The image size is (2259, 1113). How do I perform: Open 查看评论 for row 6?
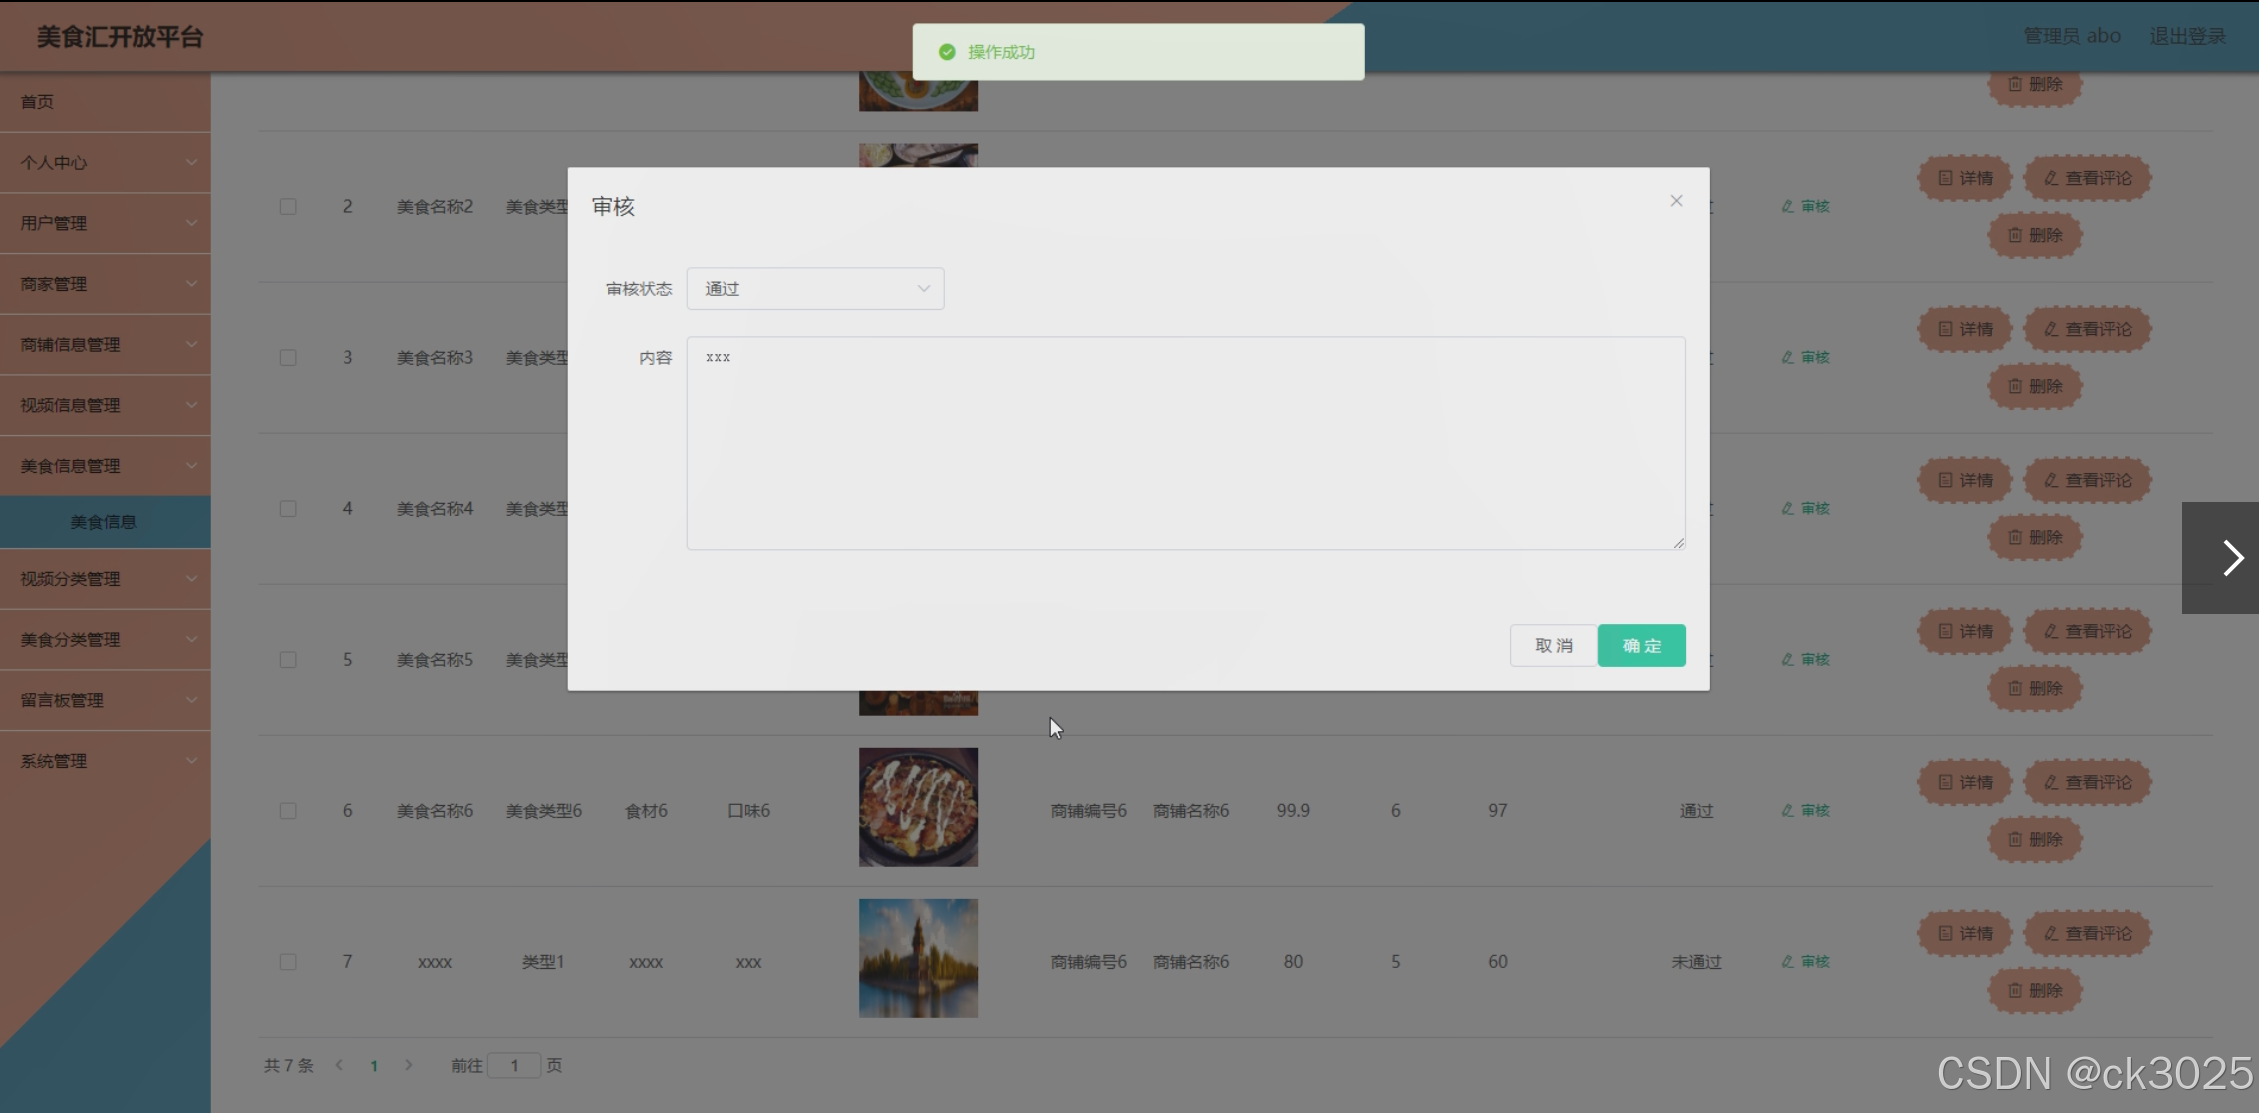[2087, 782]
